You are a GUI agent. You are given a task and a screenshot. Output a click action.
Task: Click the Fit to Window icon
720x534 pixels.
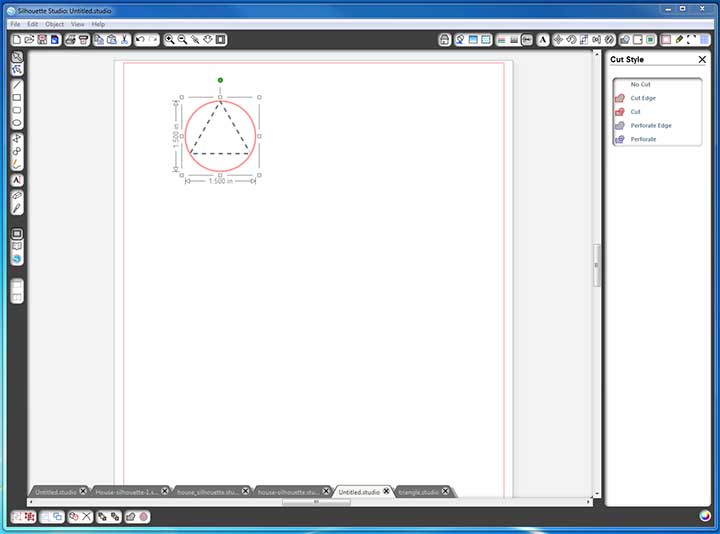tap(221, 40)
